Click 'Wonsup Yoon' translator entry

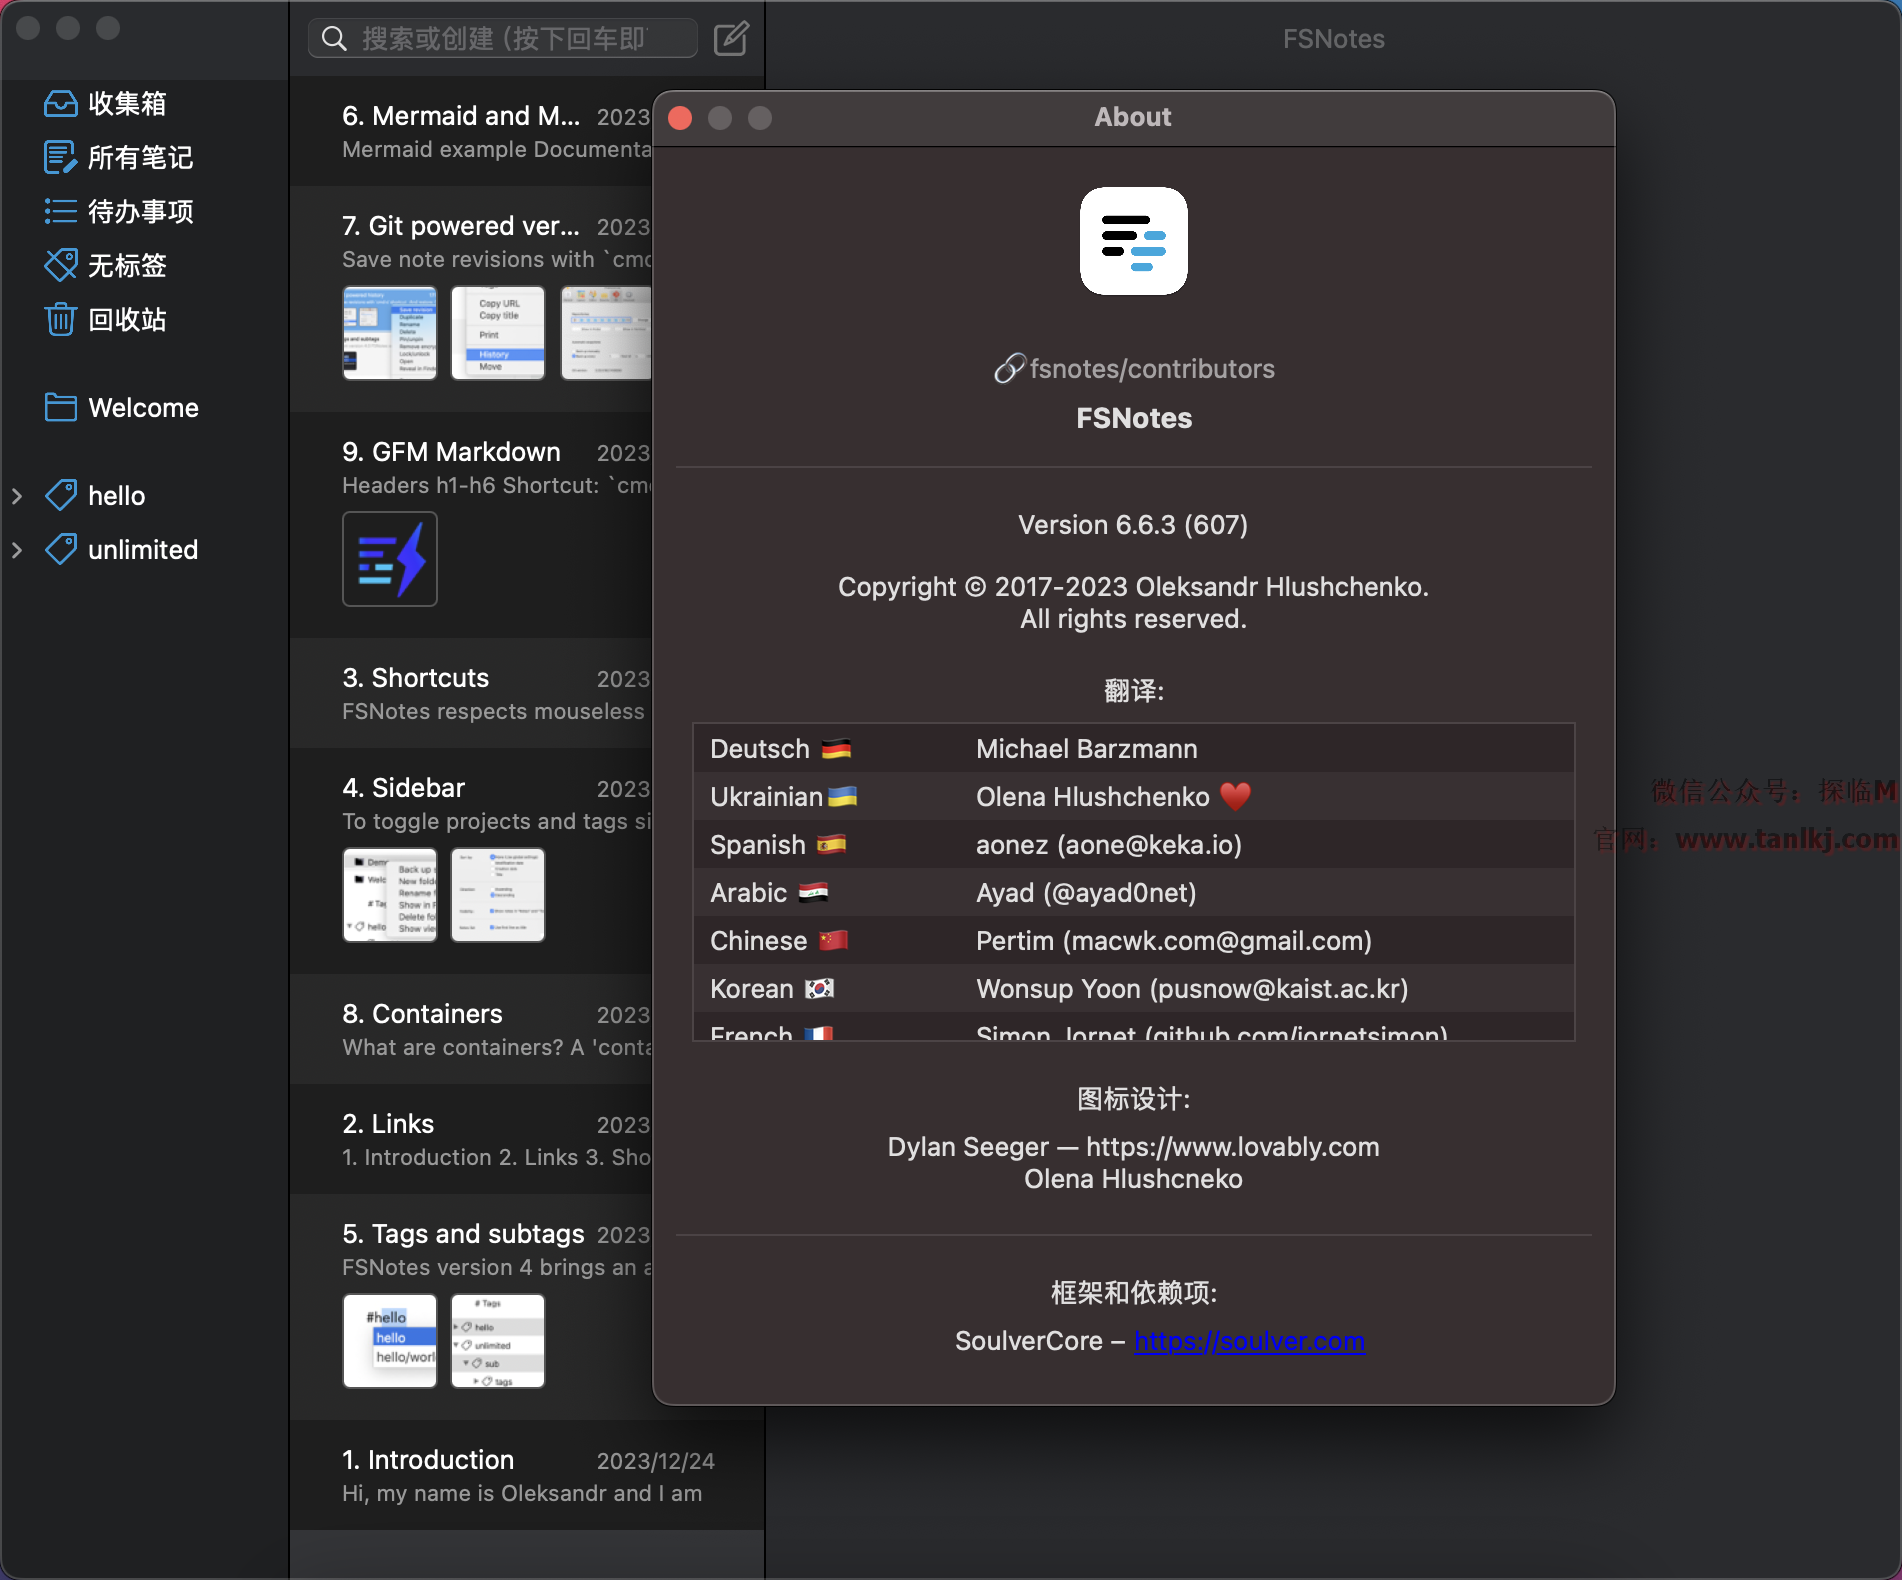pyautogui.click(x=1192, y=989)
